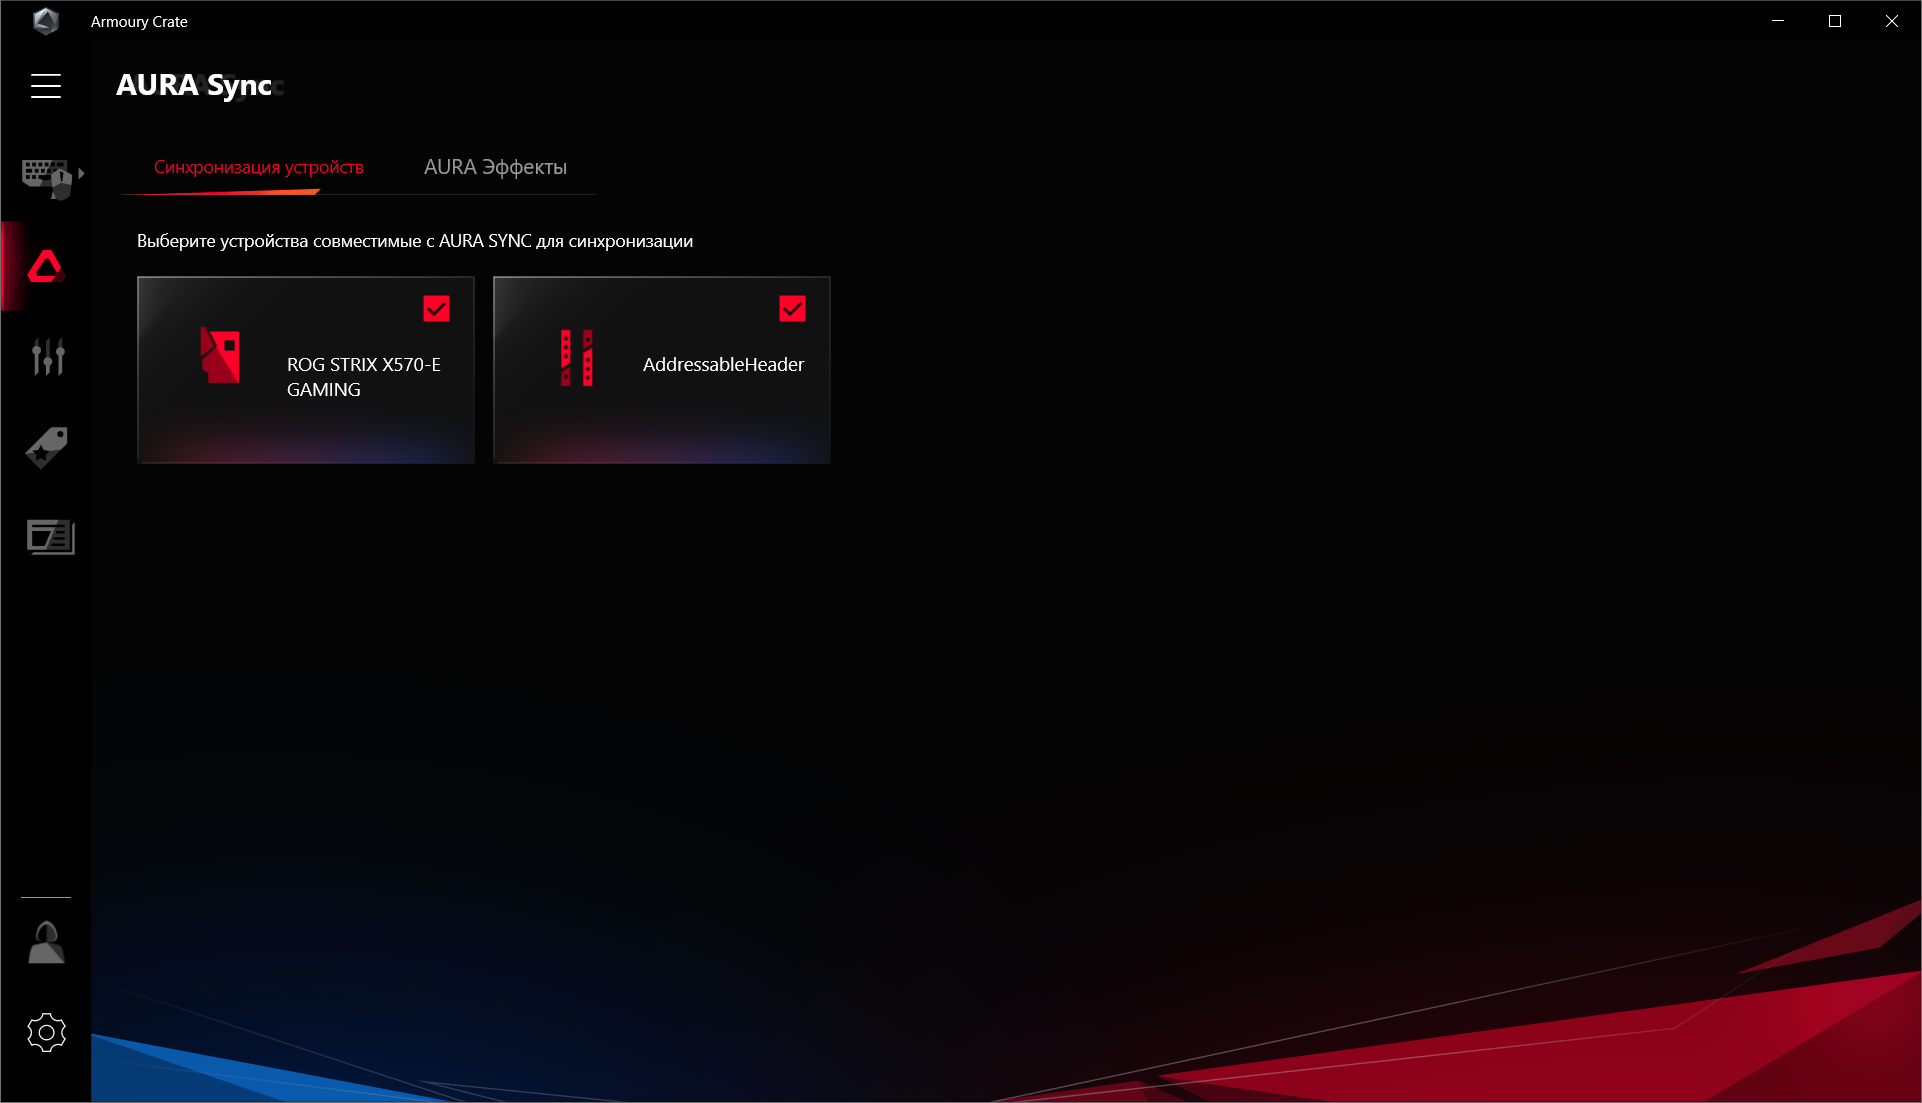
Task: Open the tuning sliders sidebar icon
Action: coord(47,356)
